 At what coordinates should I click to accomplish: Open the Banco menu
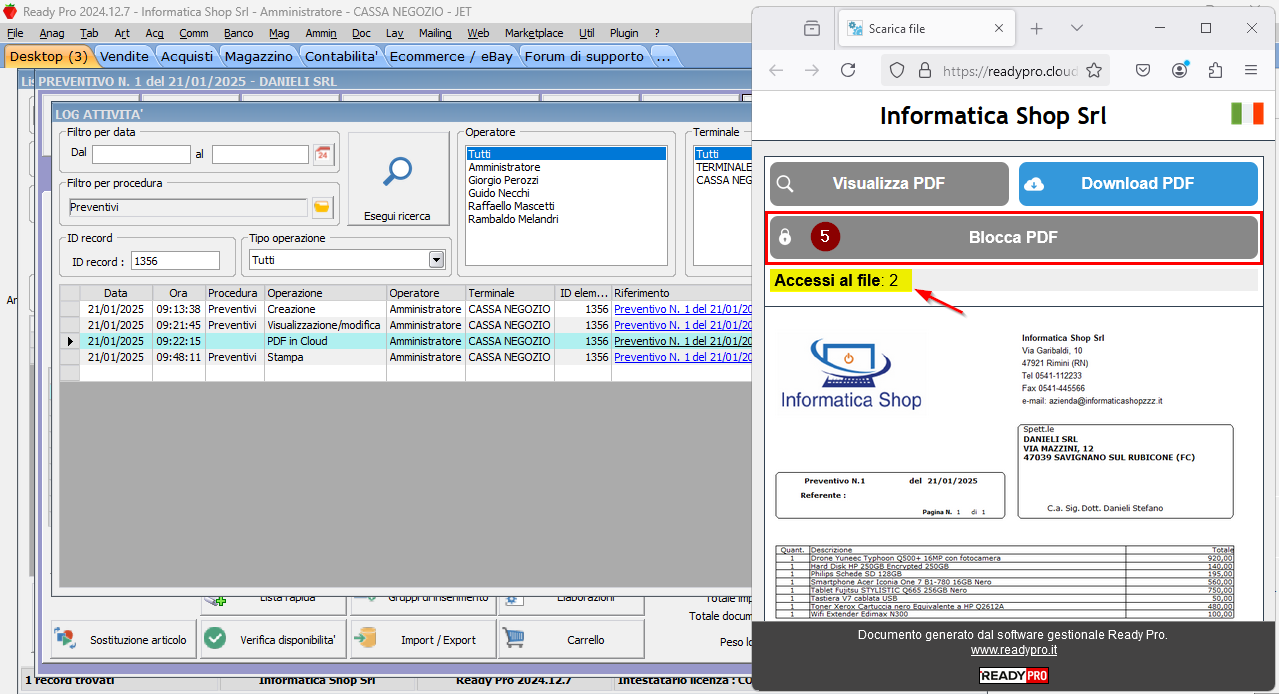[238, 33]
